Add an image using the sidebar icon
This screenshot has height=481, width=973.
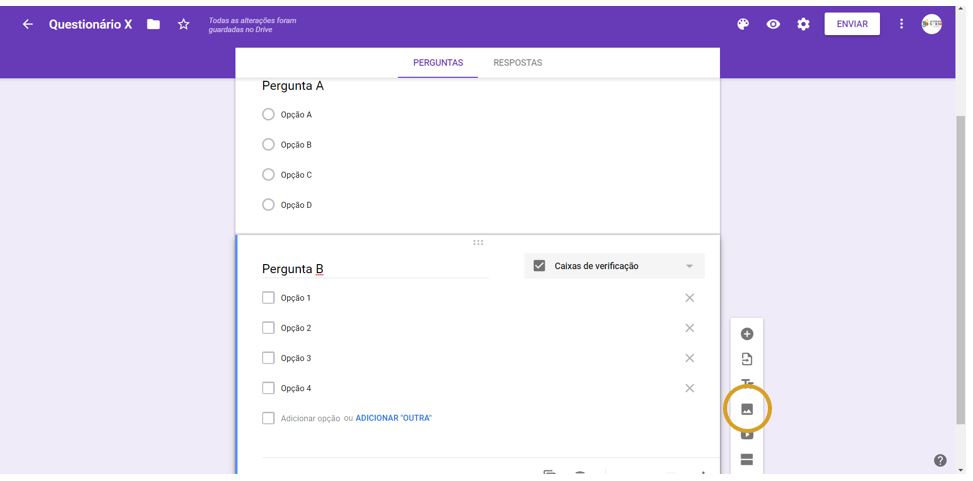746,409
